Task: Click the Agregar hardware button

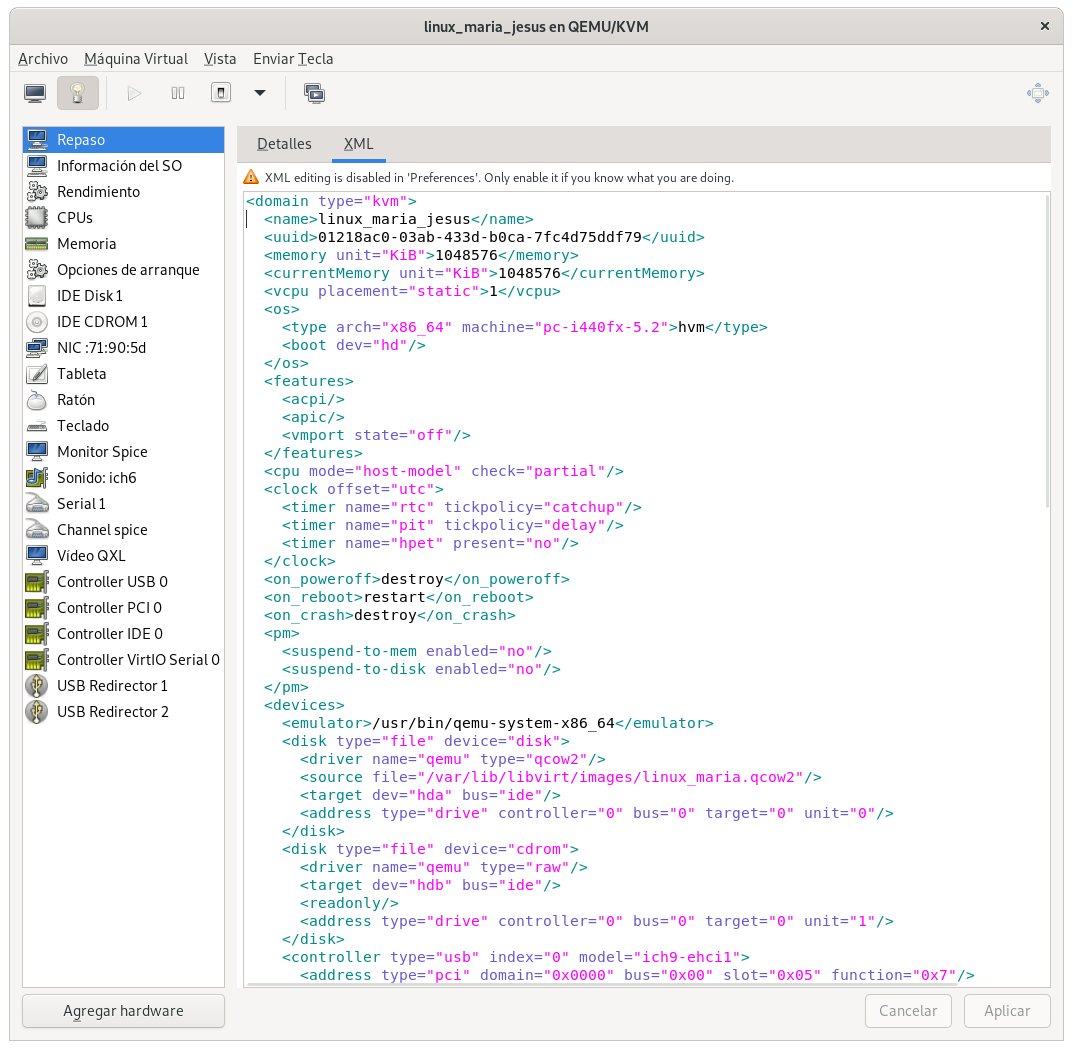Action: (x=123, y=1011)
